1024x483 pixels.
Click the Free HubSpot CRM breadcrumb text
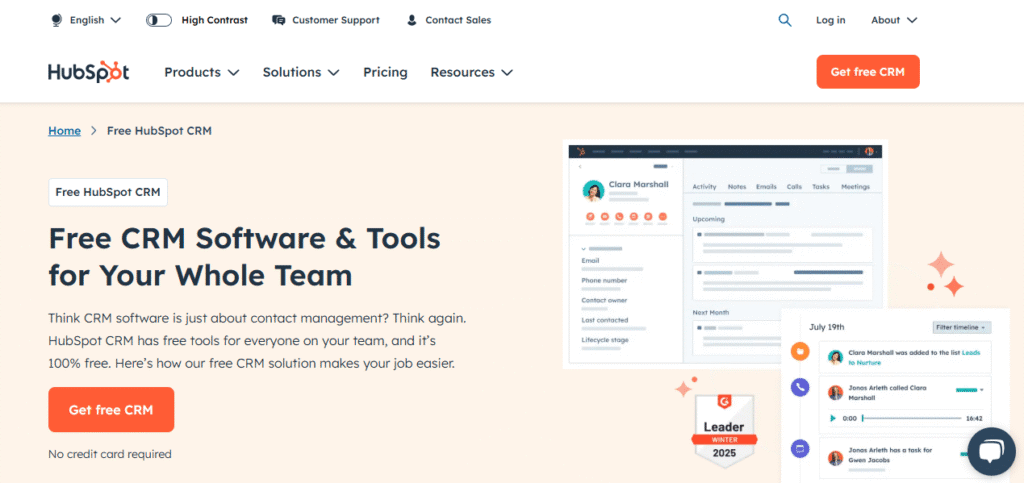(159, 131)
